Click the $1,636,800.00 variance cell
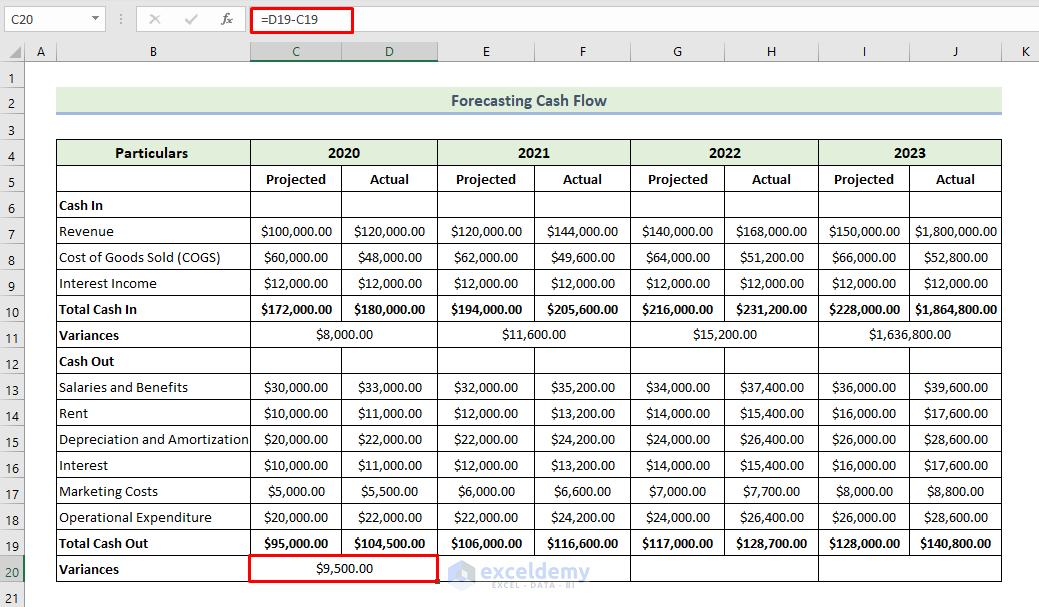The image size is (1039, 607). [910, 335]
